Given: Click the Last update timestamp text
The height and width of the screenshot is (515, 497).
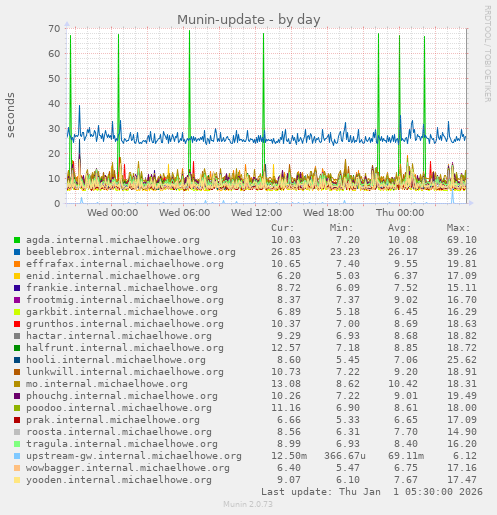Looking at the screenshot, I should [372, 492].
